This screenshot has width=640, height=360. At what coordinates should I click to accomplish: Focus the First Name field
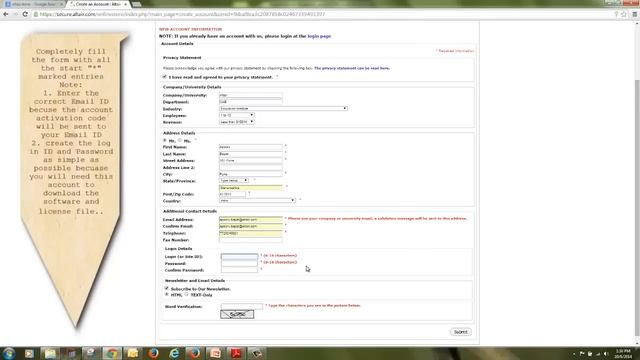(x=251, y=147)
